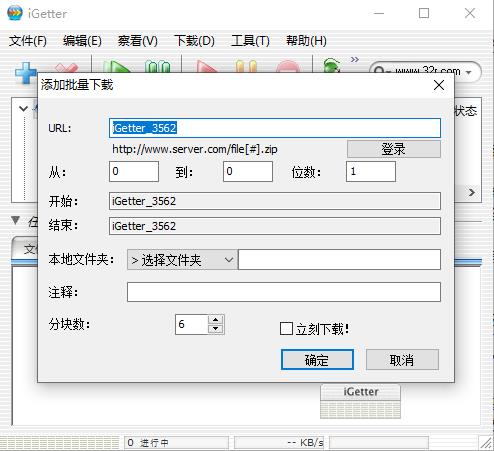
Task: Click the 从 start number field
Action: point(134,171)
